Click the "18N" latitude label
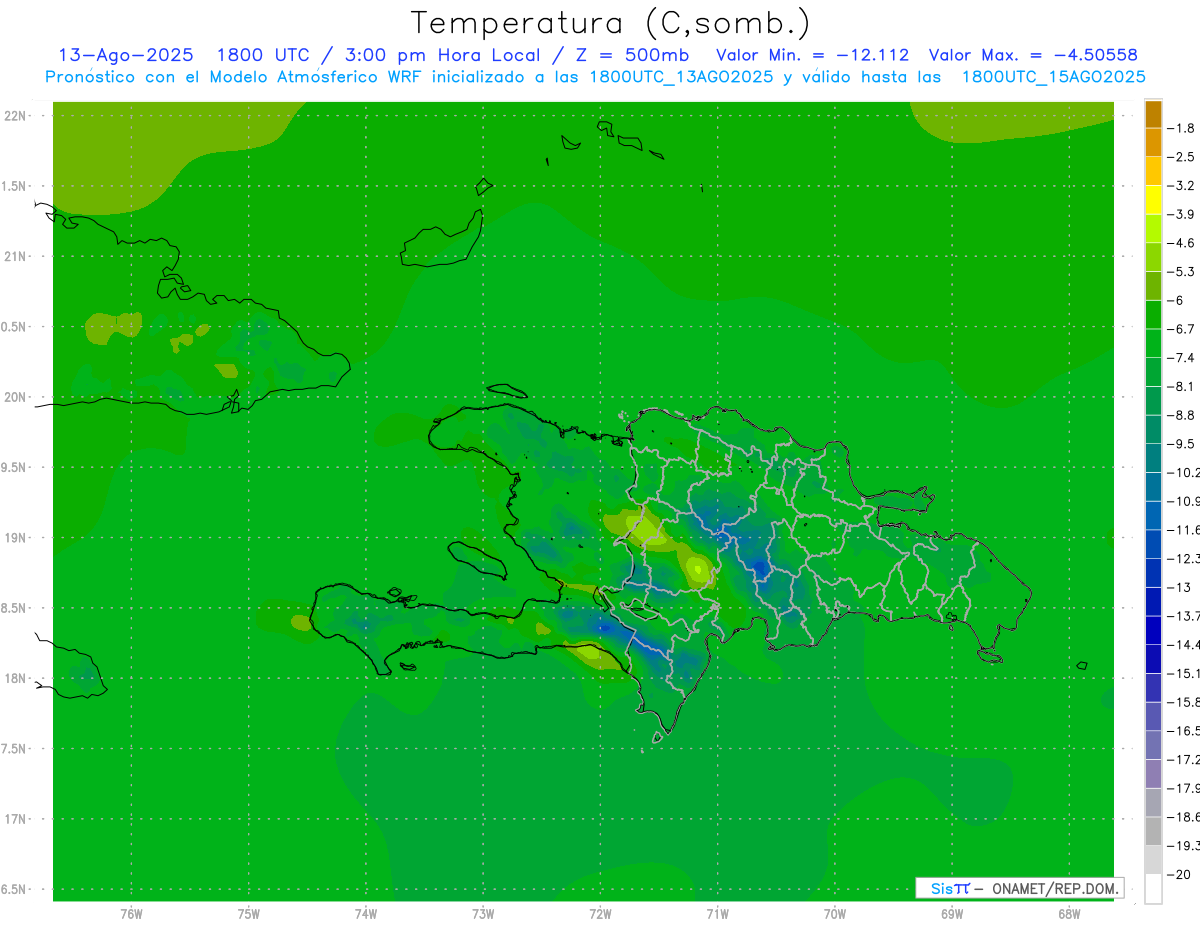This screenshot has height=927, width=1200. (17, 678)
